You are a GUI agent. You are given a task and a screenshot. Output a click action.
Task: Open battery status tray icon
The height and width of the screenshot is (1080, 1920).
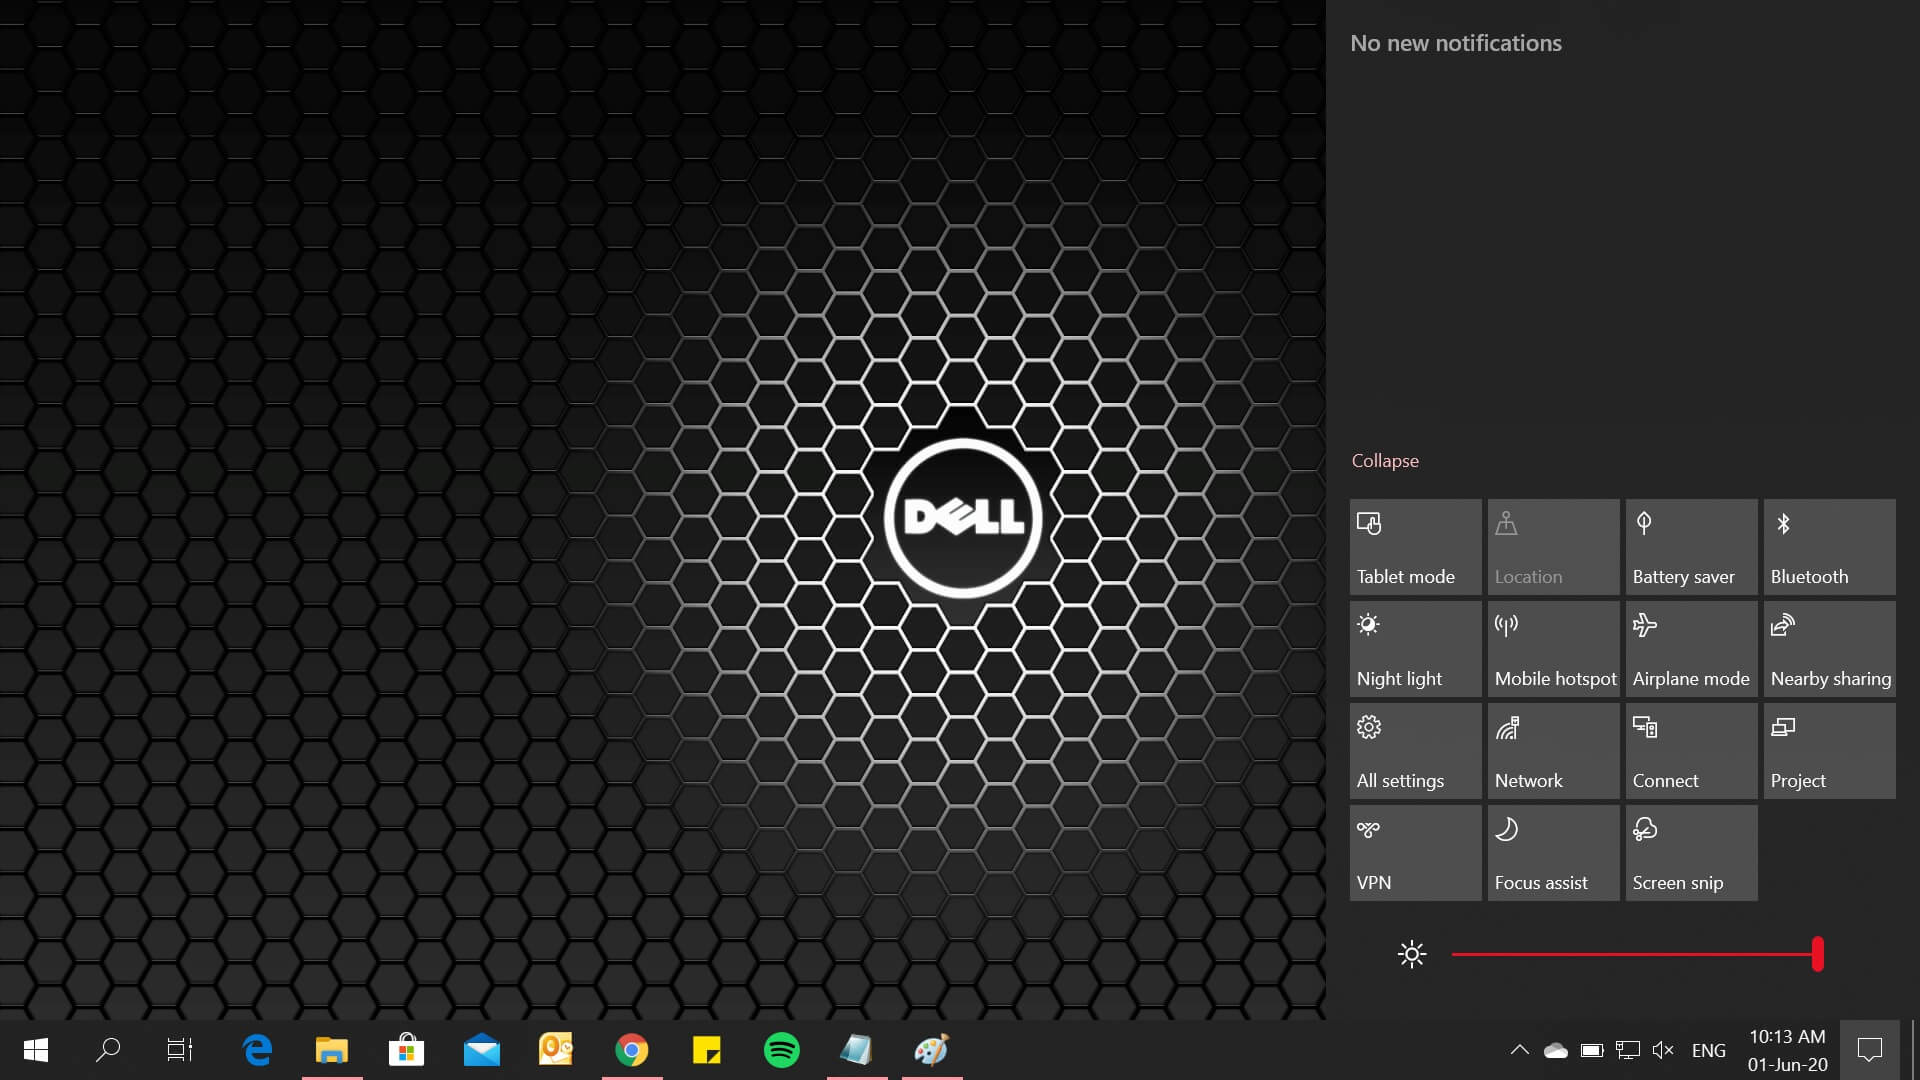click(1592, 1050)
